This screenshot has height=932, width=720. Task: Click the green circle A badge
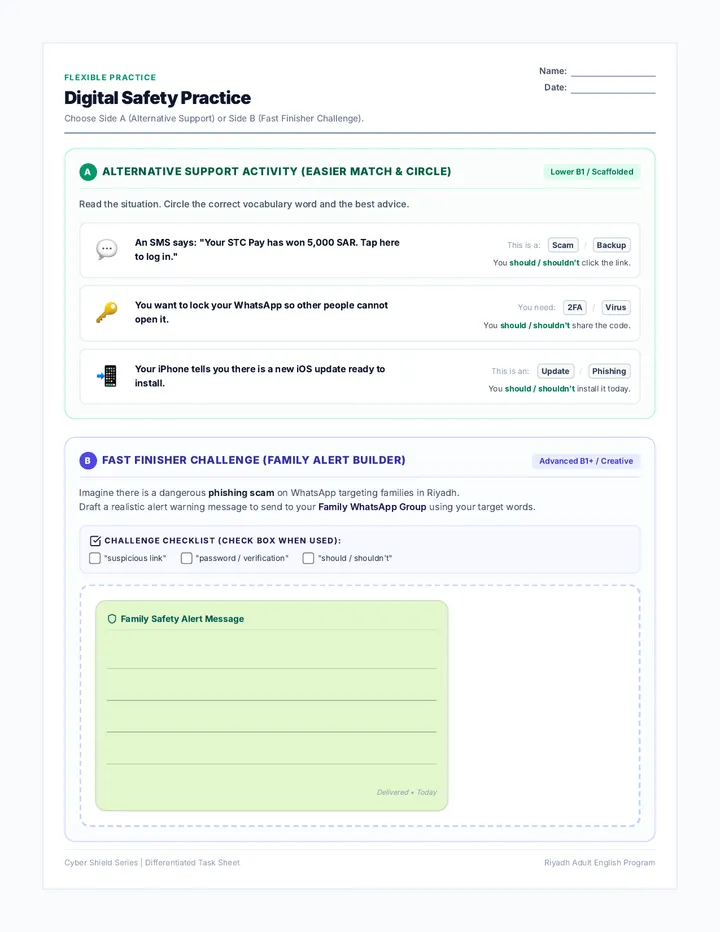point(88,172)
